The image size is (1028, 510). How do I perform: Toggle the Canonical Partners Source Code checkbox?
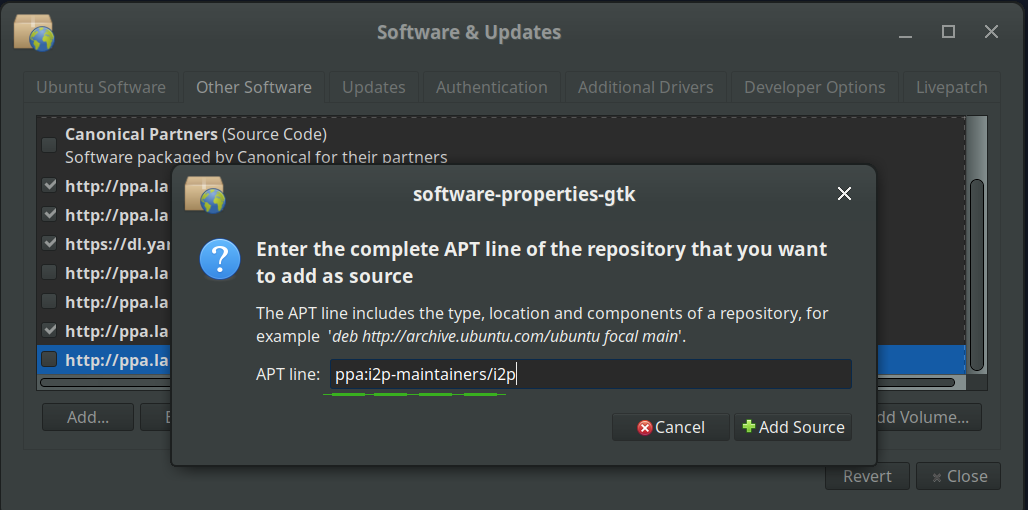point(49,145)
